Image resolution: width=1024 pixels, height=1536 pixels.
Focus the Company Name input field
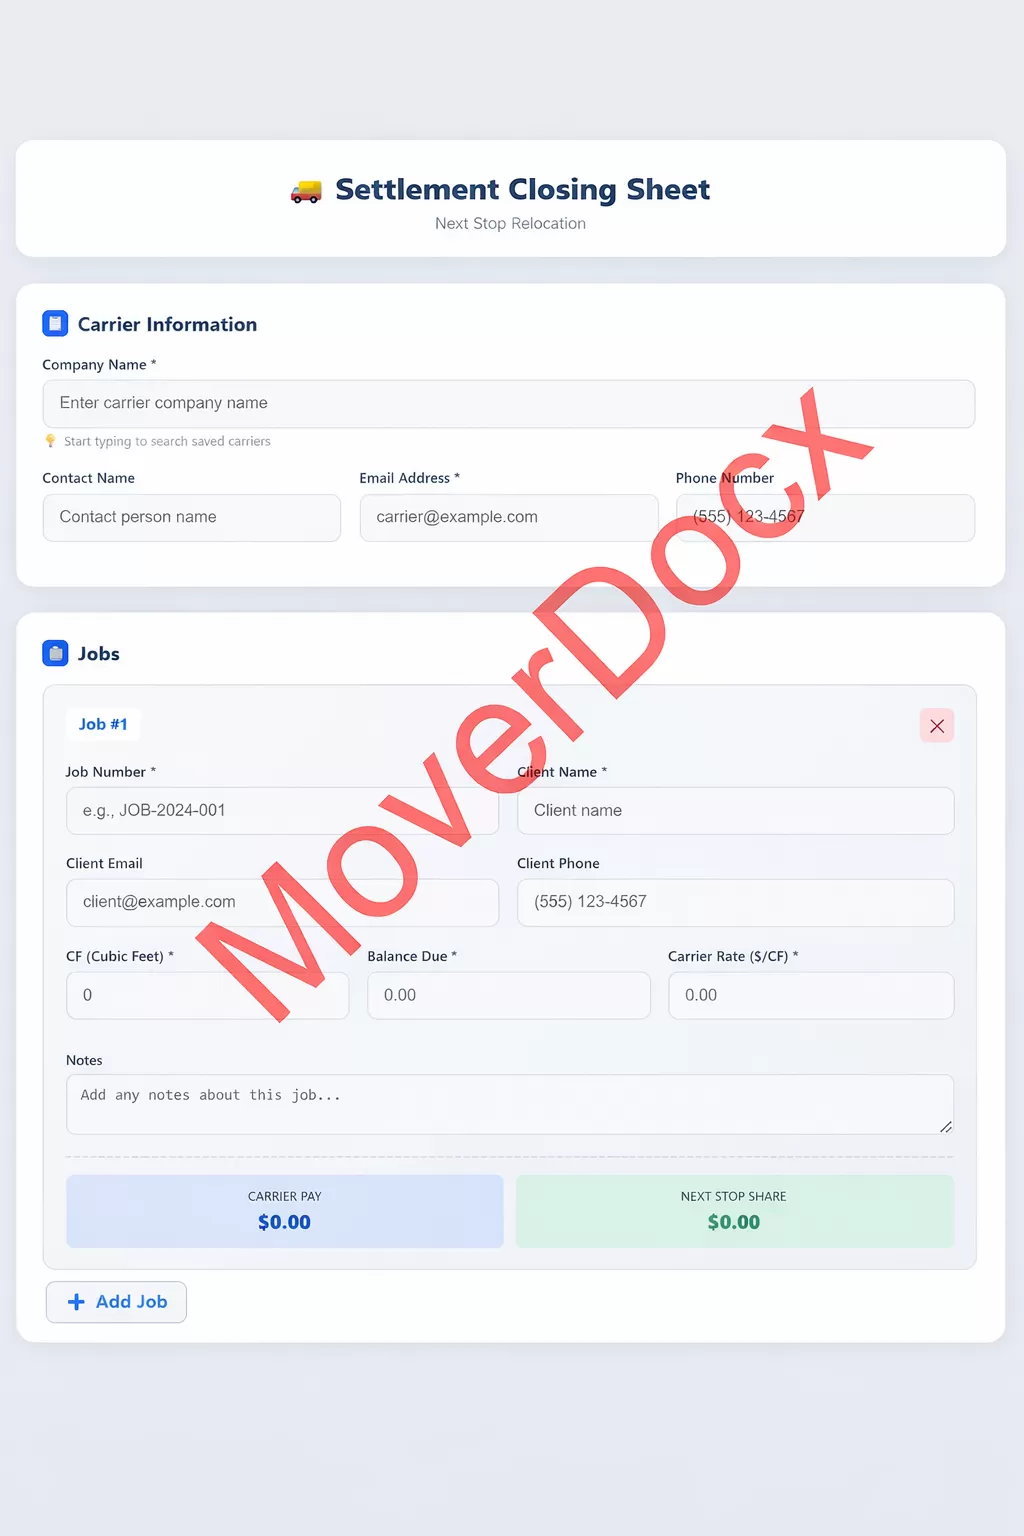point(508,404)
